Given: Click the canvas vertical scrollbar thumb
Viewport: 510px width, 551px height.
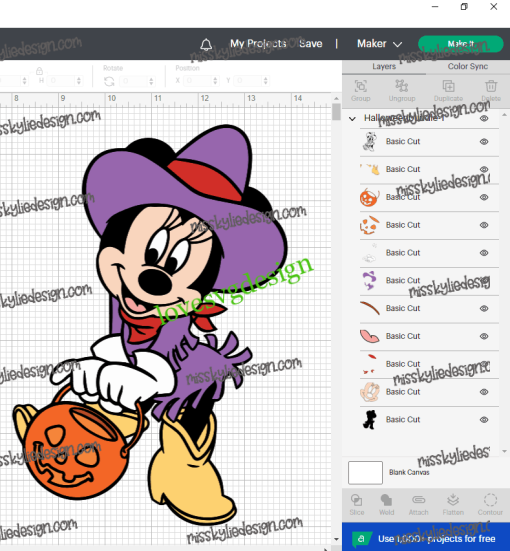Looking at the screenshot, I should [336, 112].
